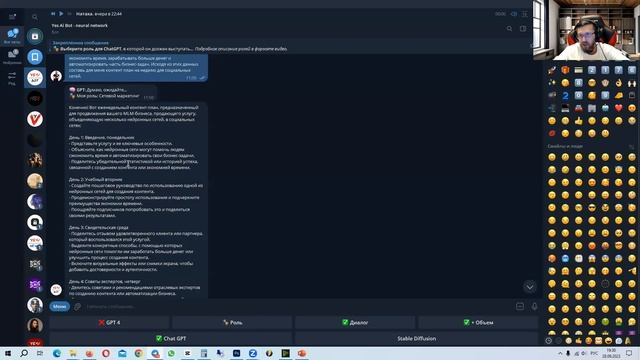Click the paperclip attach icon

click(78, 306)
